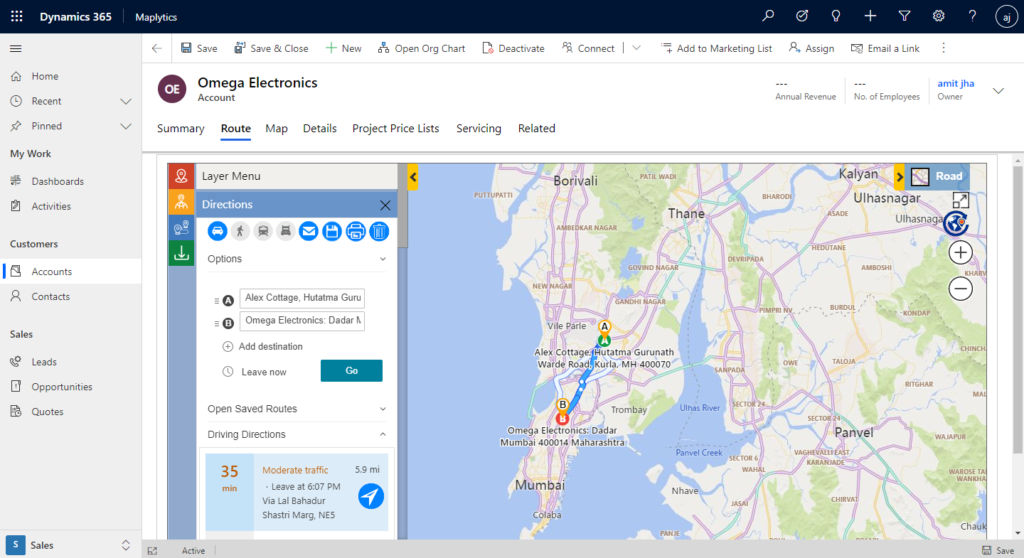Open the Road map style selector

coord(937,176)
